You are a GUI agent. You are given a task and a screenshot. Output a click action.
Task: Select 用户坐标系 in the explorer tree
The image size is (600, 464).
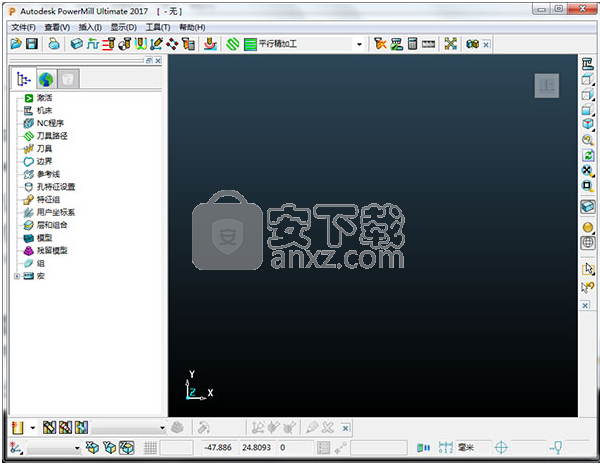coord(56,212)
